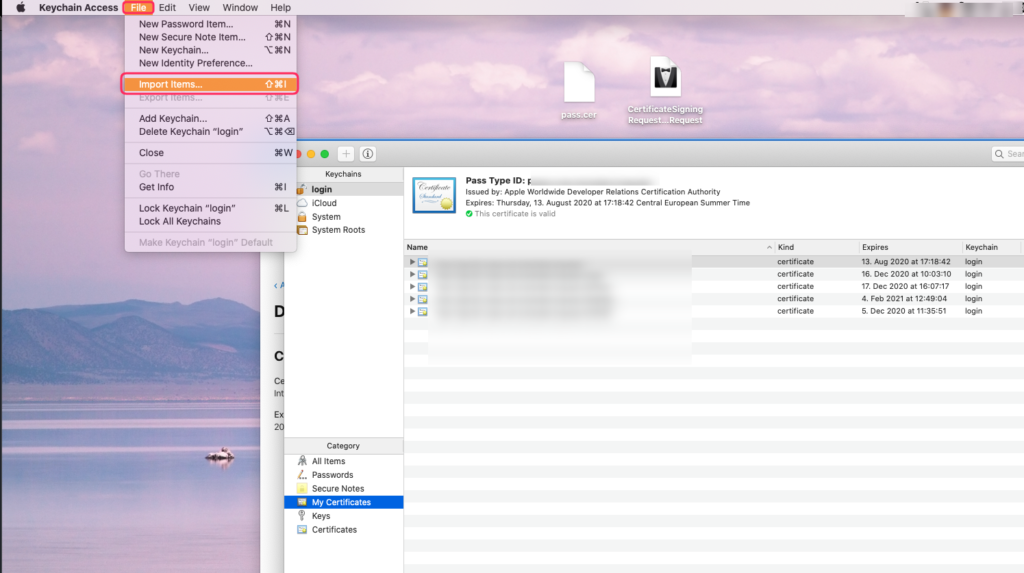Click "5. Dec 2020 at 11:35:51" expiry cell

click(x=904, y=311)
